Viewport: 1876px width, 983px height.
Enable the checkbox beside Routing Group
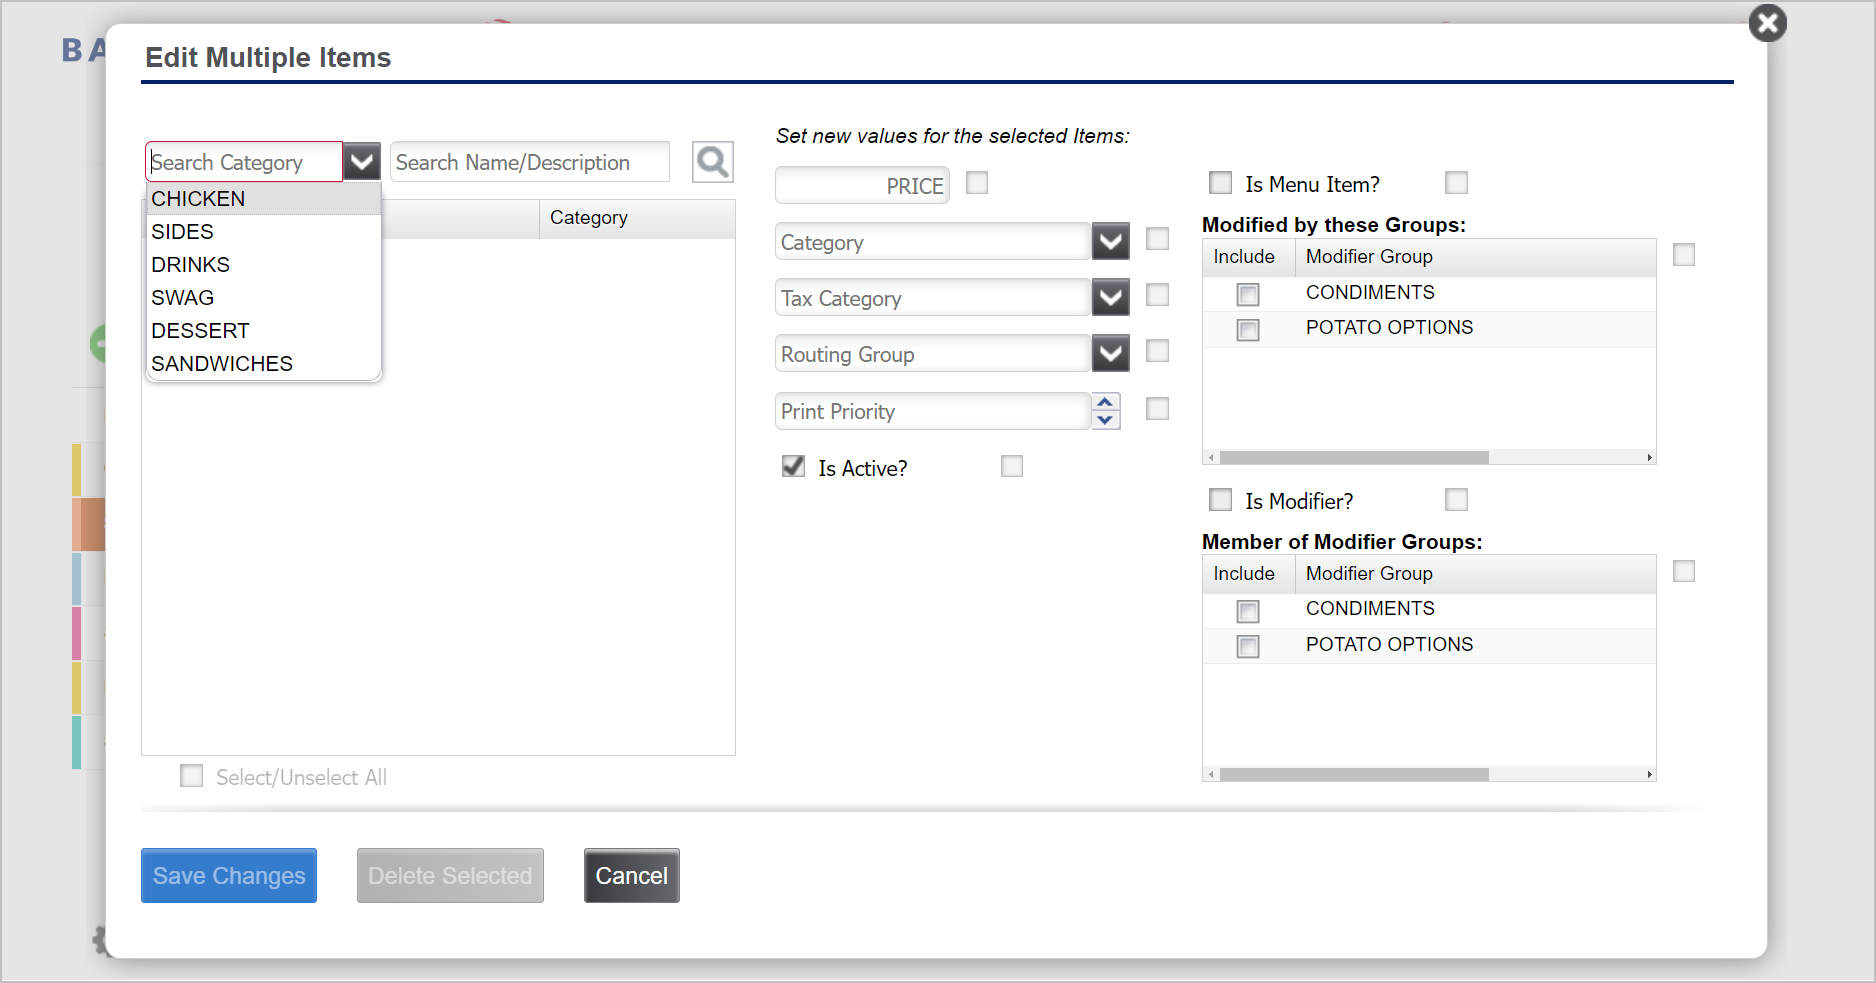(1157, 351)
